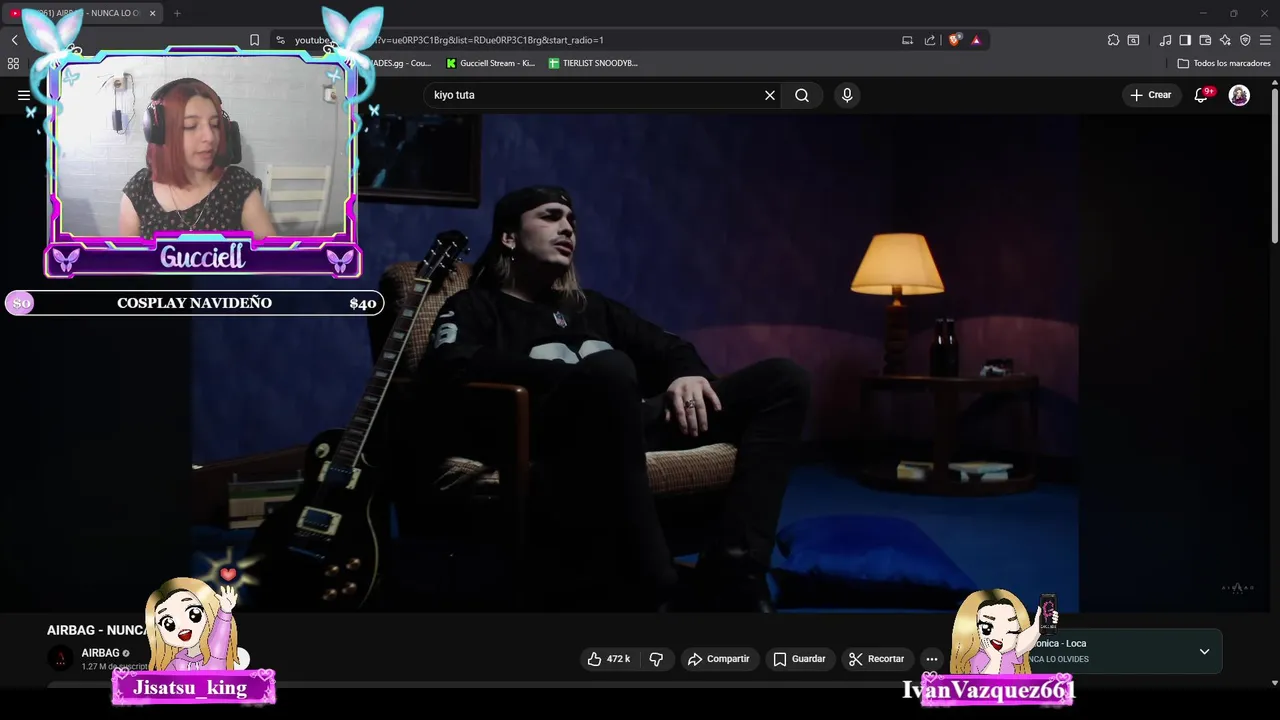Open the apps grid in bookmarks bar
Screen dimensions: 1280x720
pos(13,63)
